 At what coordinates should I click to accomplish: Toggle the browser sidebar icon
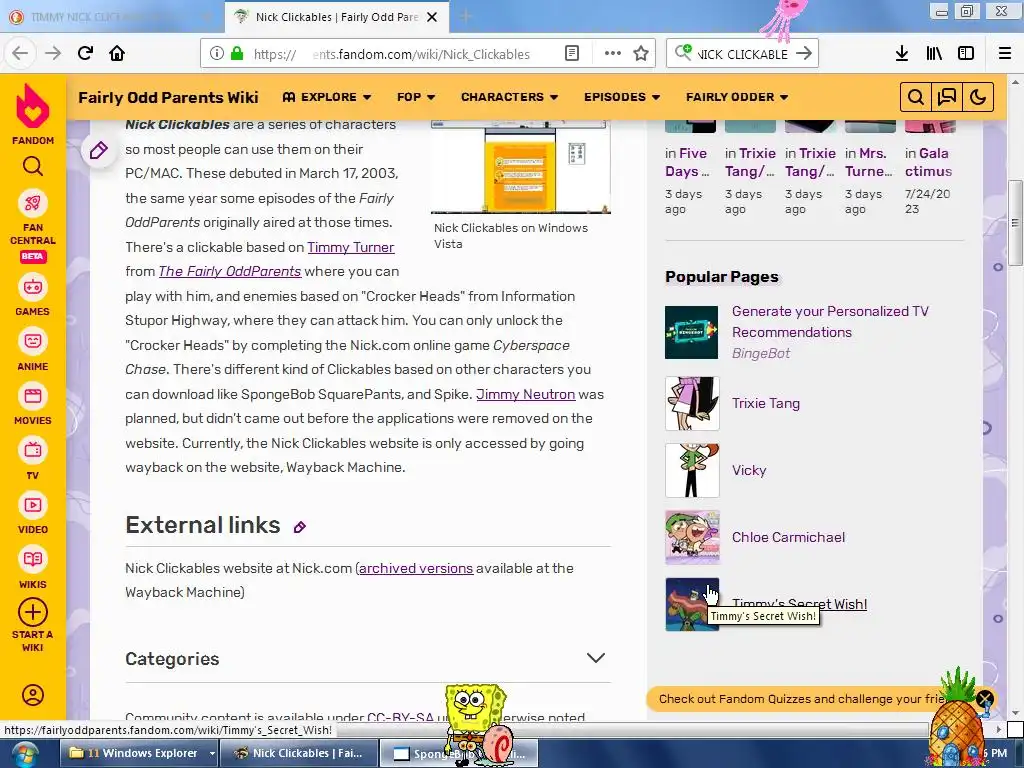(966, 54)
